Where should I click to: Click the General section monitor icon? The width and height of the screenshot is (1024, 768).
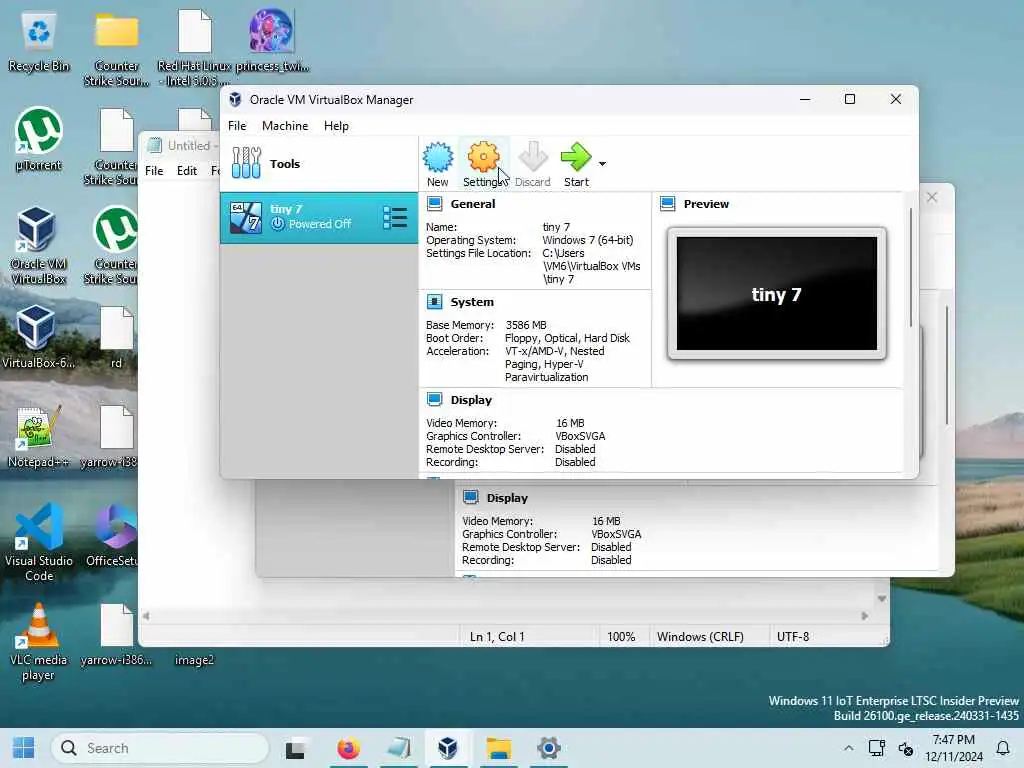(x=434, y=204)
